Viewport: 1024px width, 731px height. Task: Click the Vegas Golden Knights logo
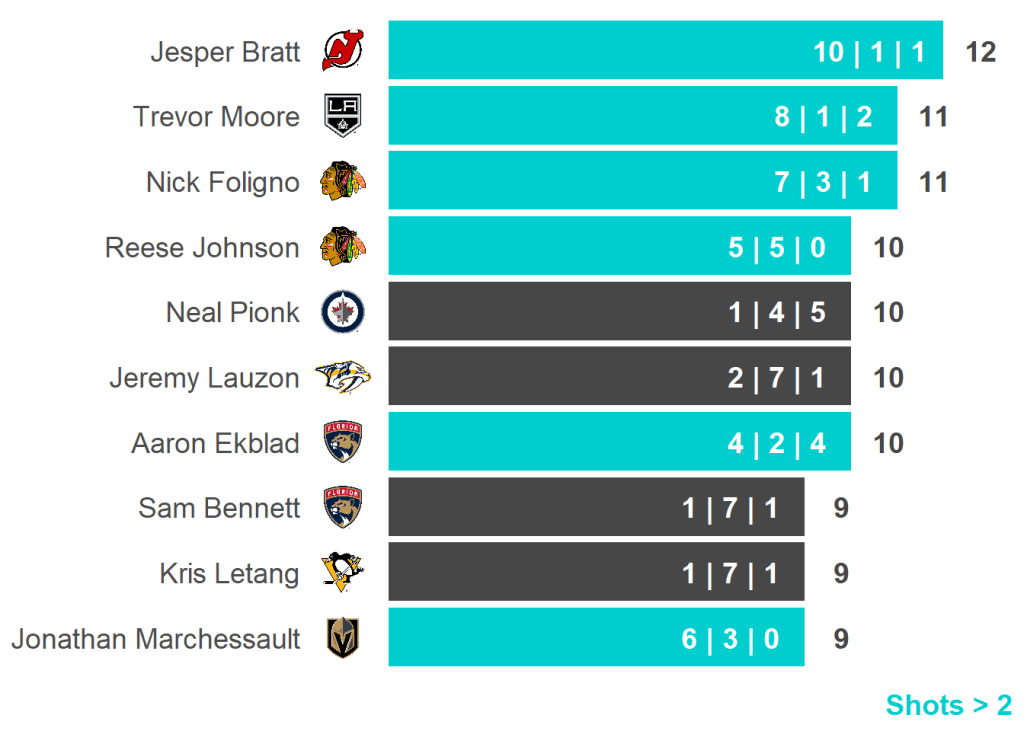pos(343,638)
